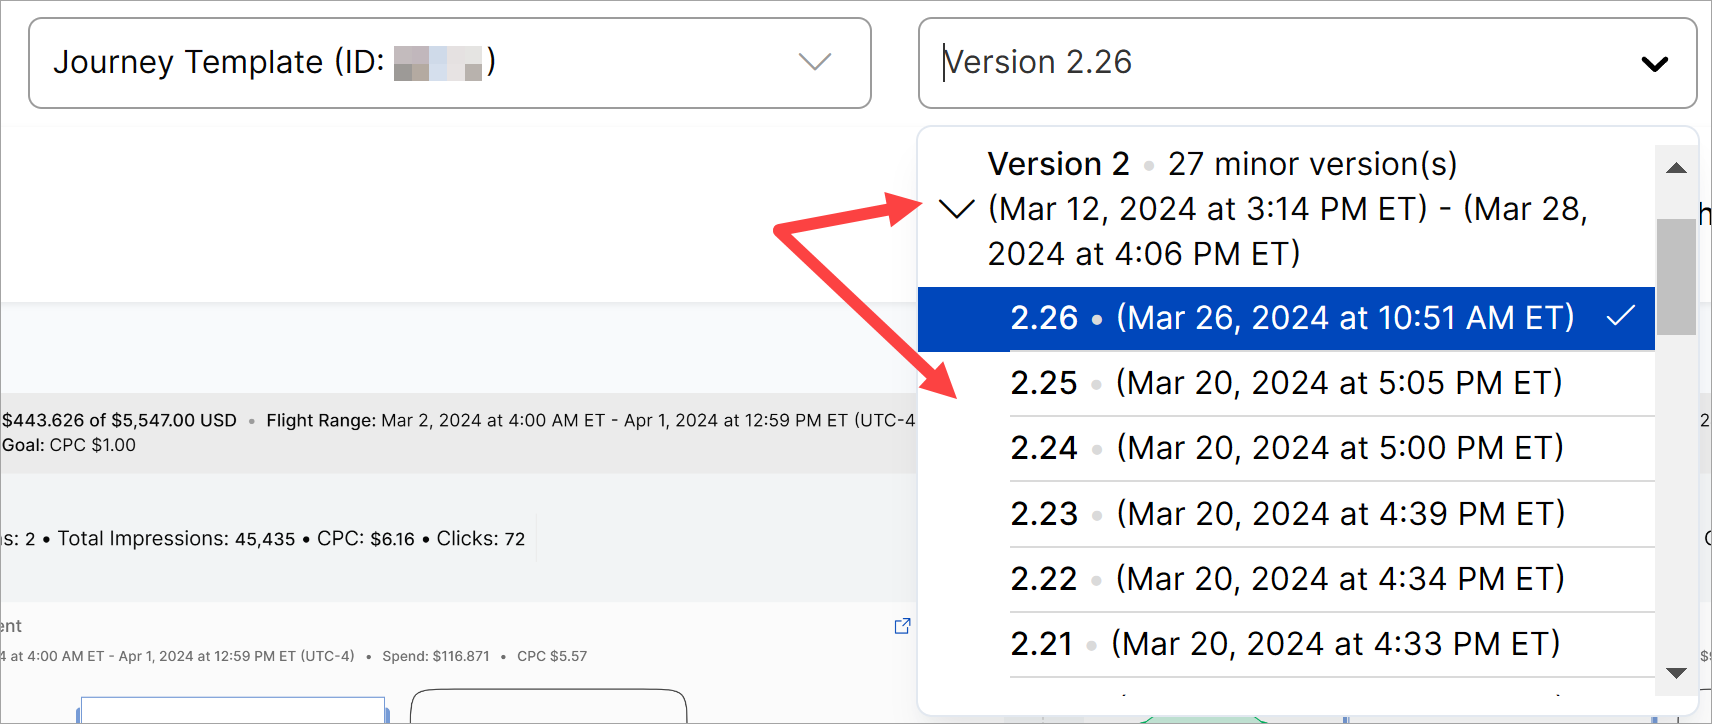
Task: Choose version 2.23 entry
Action: (1286, 514)
